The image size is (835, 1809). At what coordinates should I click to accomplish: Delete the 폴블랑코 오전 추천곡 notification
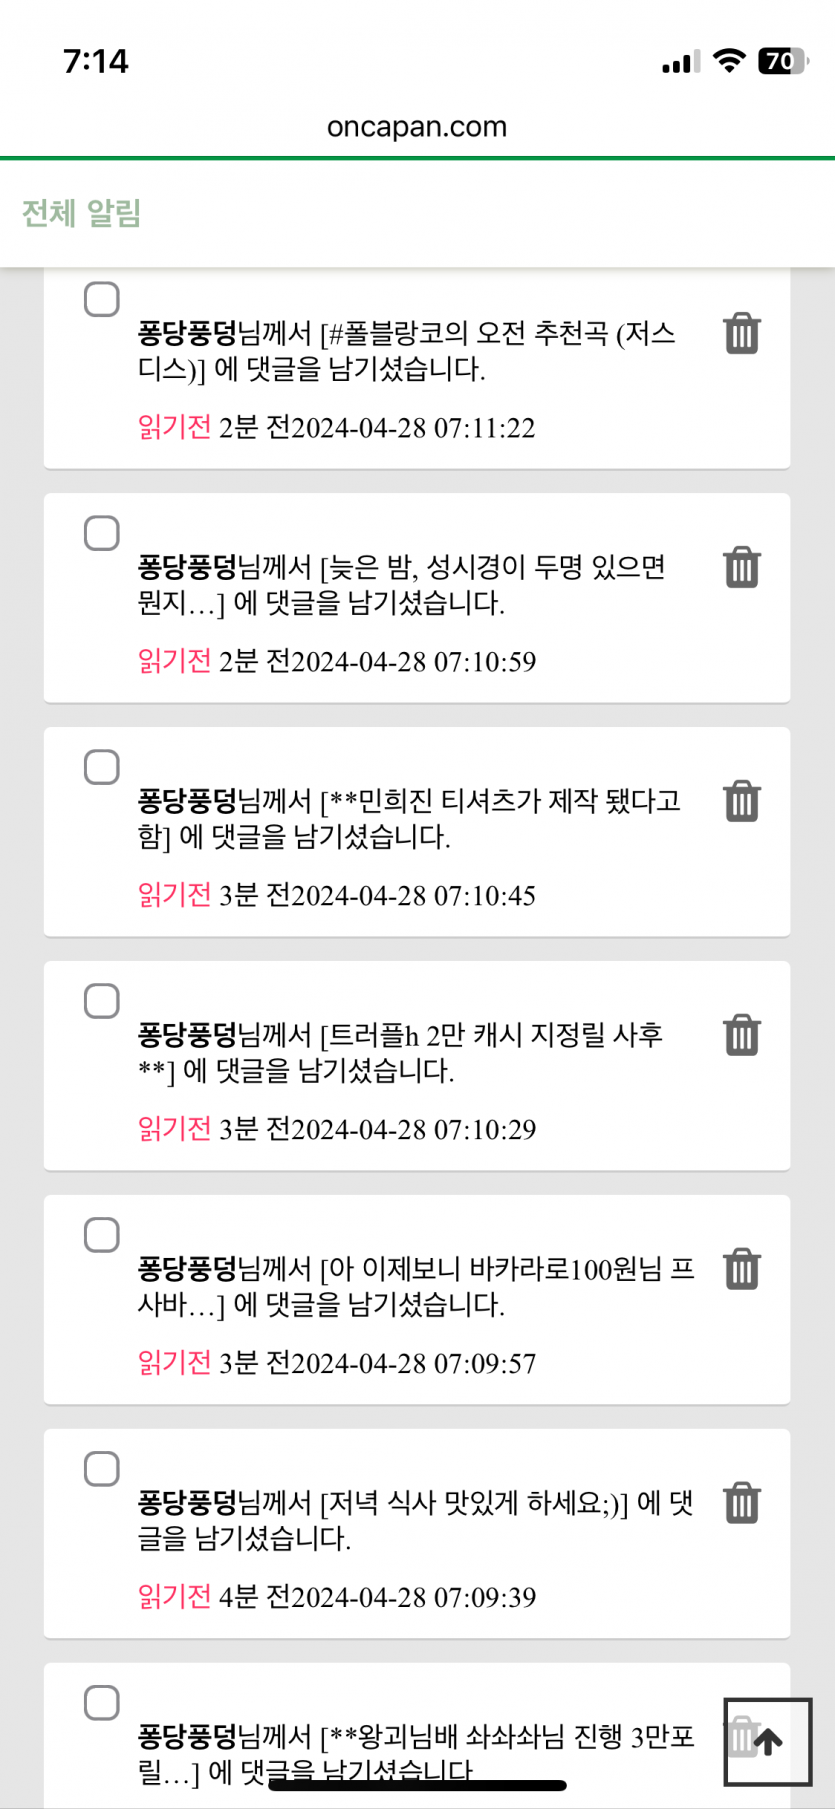point(741,334)
